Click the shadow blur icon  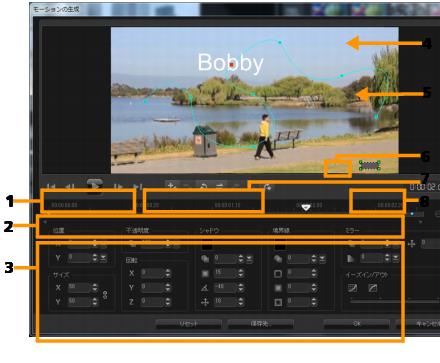click(205, 273)
